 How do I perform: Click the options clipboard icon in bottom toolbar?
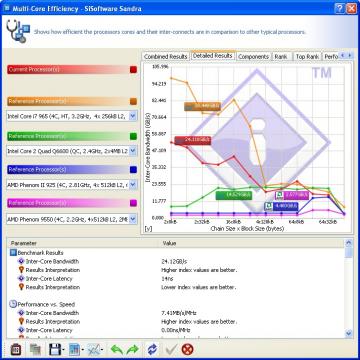click(x=15, y=349)
